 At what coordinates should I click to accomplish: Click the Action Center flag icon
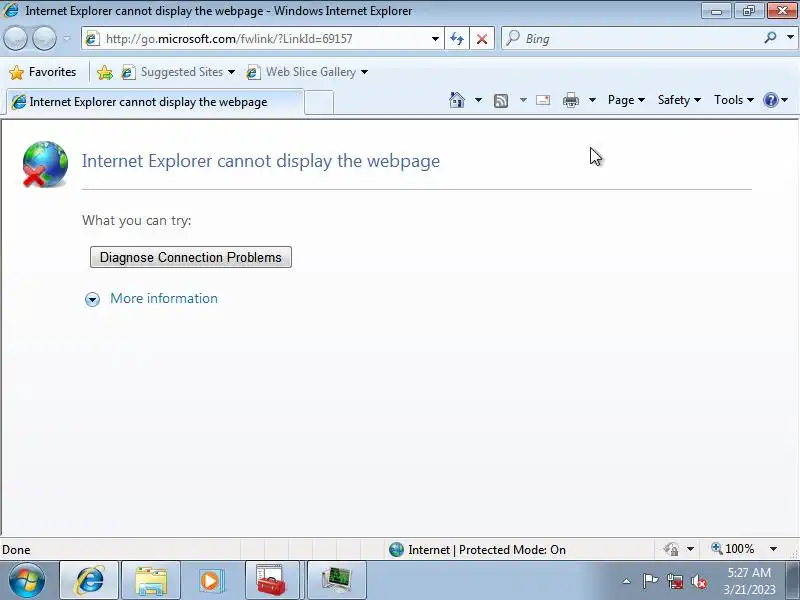coord(650,581)
